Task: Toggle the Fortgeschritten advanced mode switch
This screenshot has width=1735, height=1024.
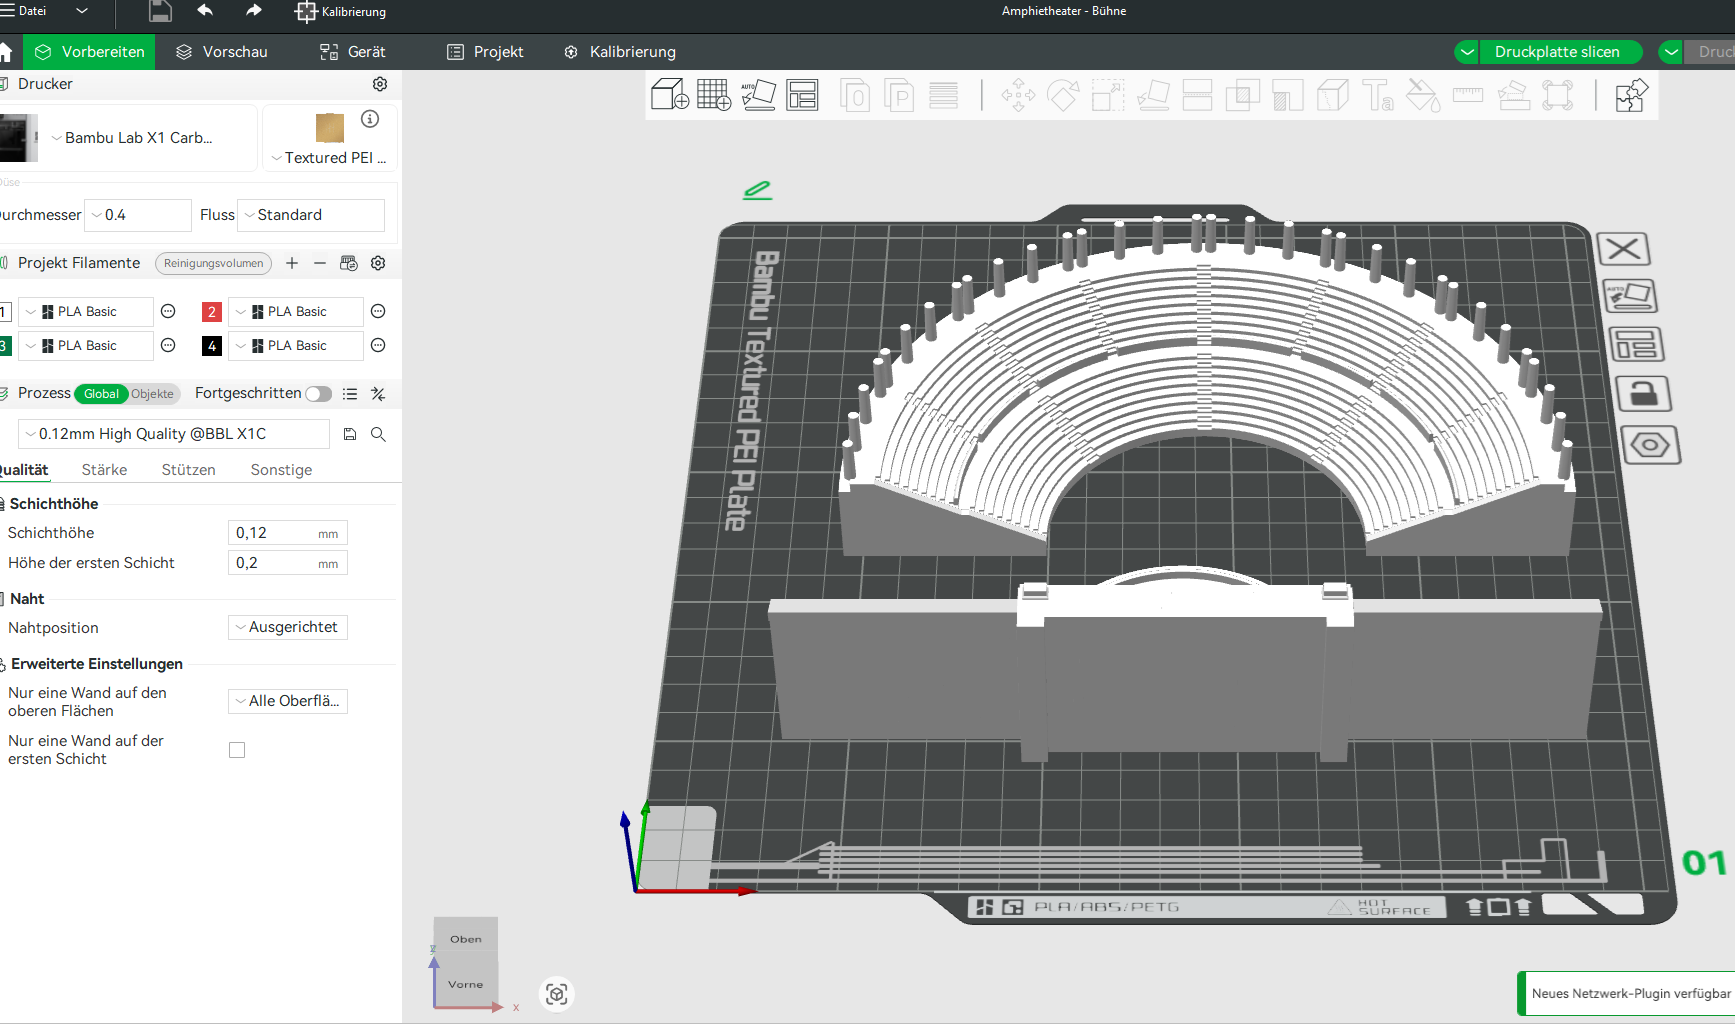Action: coord(318,394)
